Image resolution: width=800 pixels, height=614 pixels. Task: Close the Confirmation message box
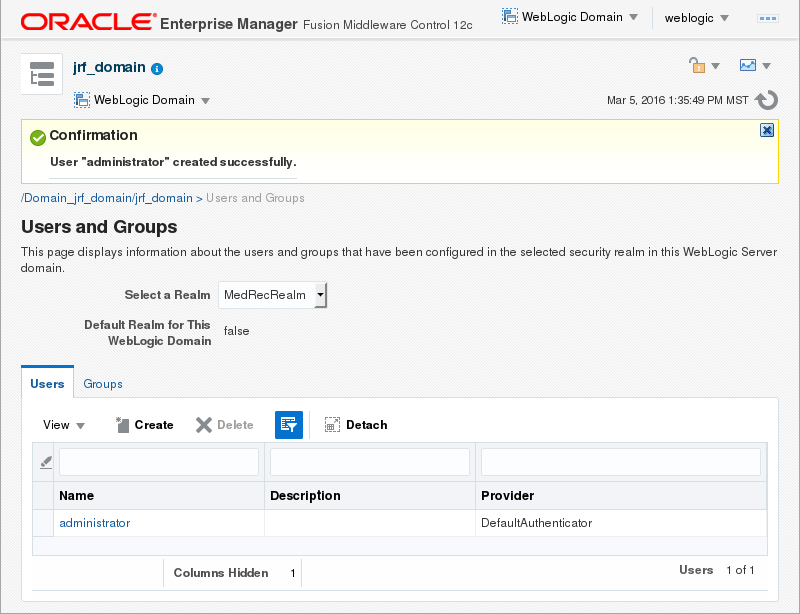tap(766, 130)
